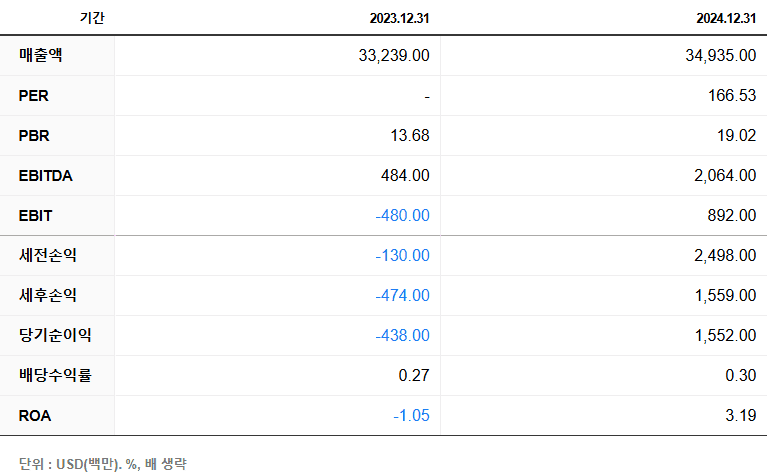
Task: Click the 세전손익 value 2,498.00
Action: [725, 256]
